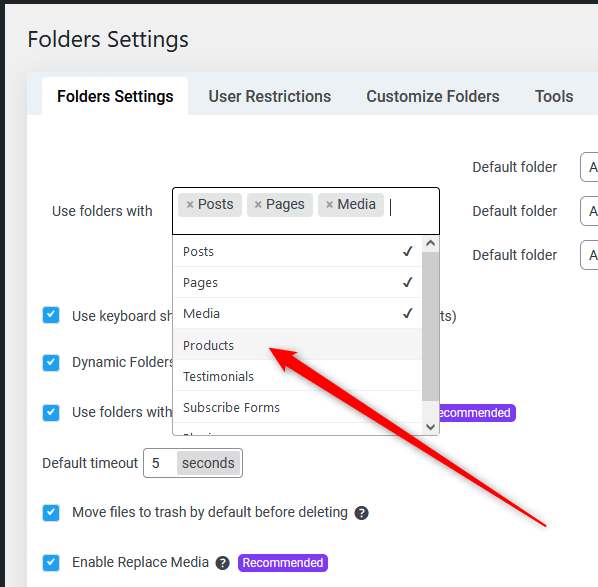Click the dropdown list scrollbar thumb
The width and height of the screenshot is (598, 587).
(x=431, y=326)
